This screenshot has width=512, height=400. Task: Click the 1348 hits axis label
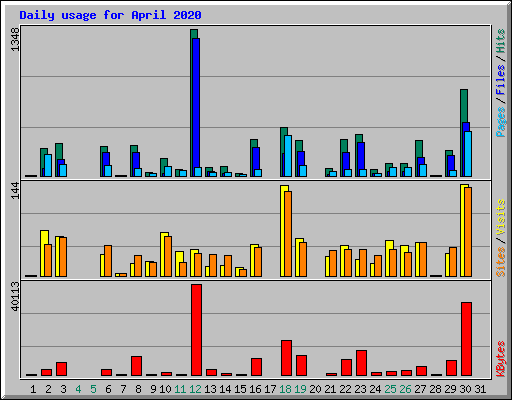(x=15, y=40)
